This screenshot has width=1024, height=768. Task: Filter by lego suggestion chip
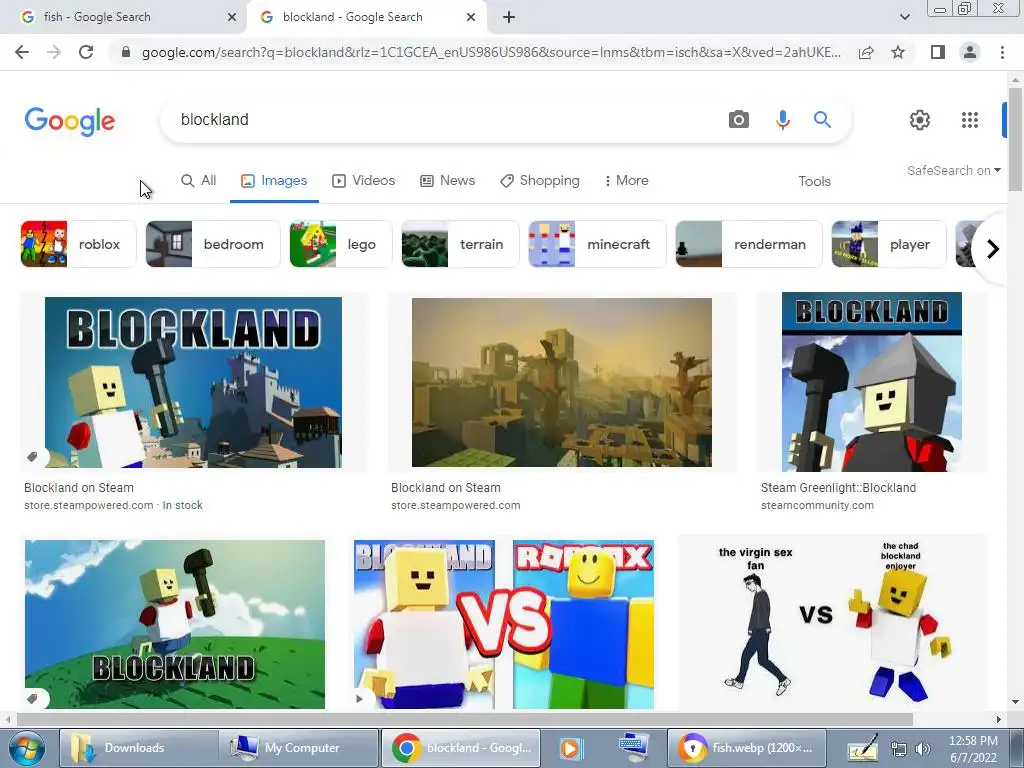pyautogui.click(x=341, y=244)
